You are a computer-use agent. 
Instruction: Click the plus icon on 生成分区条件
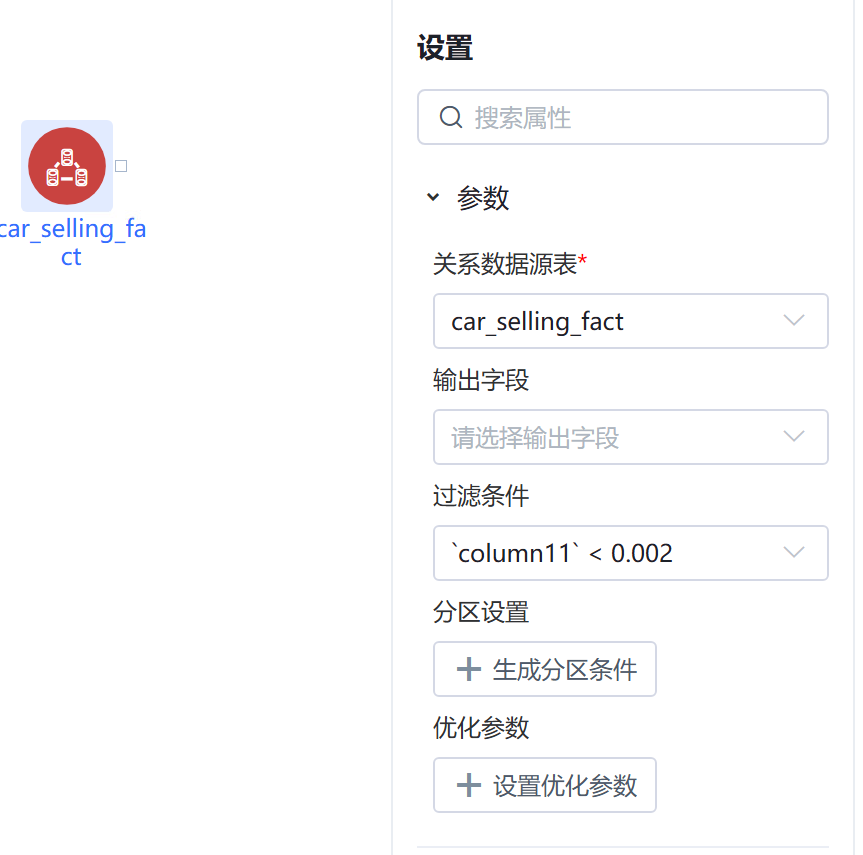[469, 669]
